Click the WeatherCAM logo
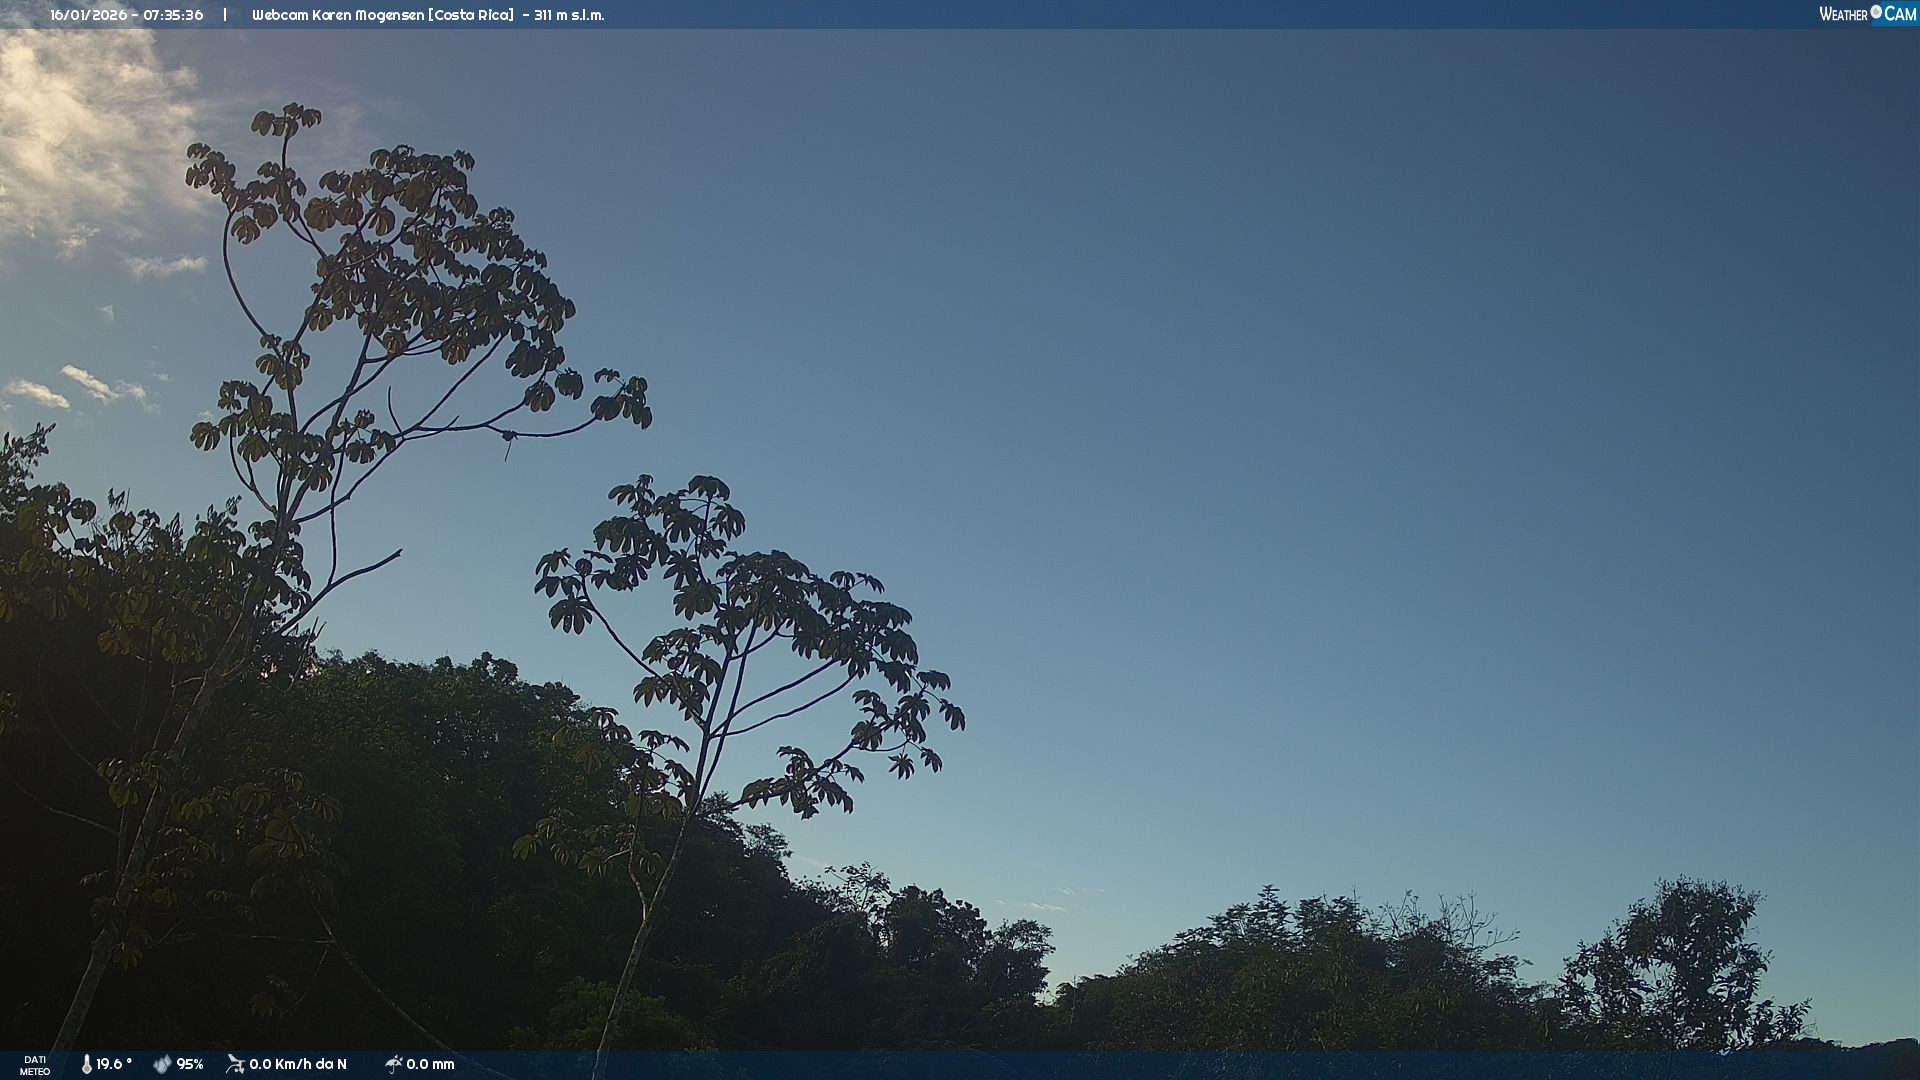 (1867, 14)
